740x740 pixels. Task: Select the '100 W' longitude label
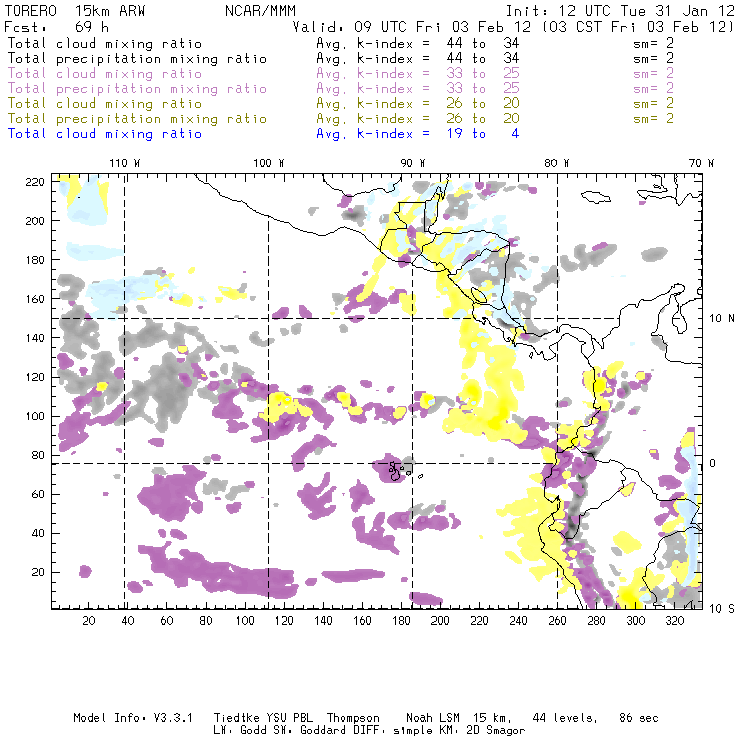click(269, 163)
